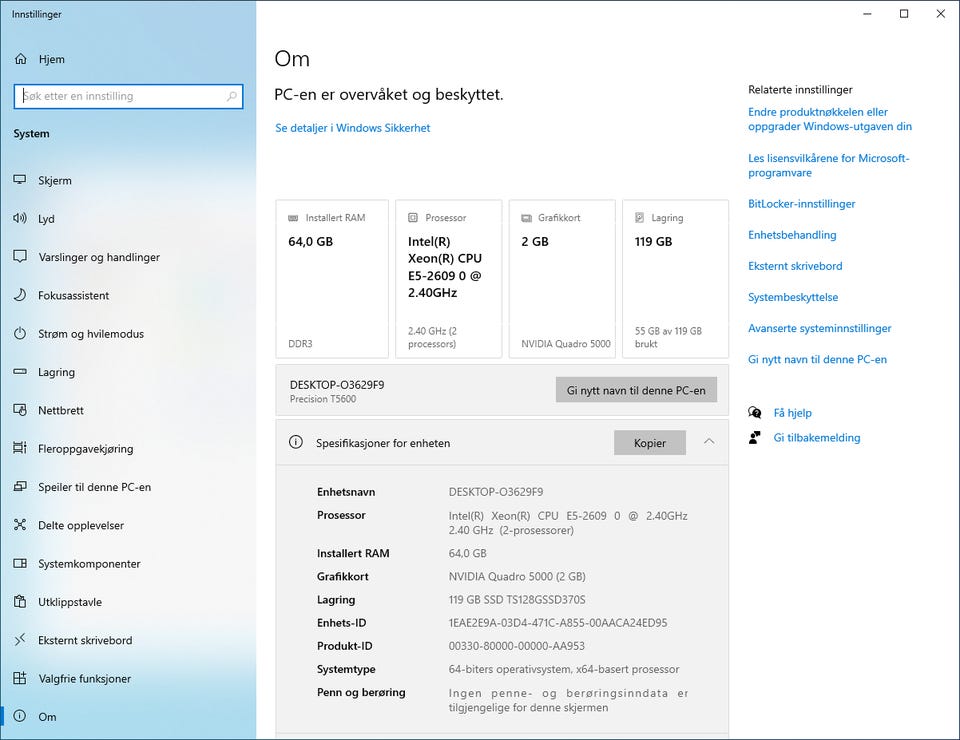The width and height of the screenshot is (960, 740).
Task: Click the Gi tilbakemelding person icon
Action: click(755, 438)
